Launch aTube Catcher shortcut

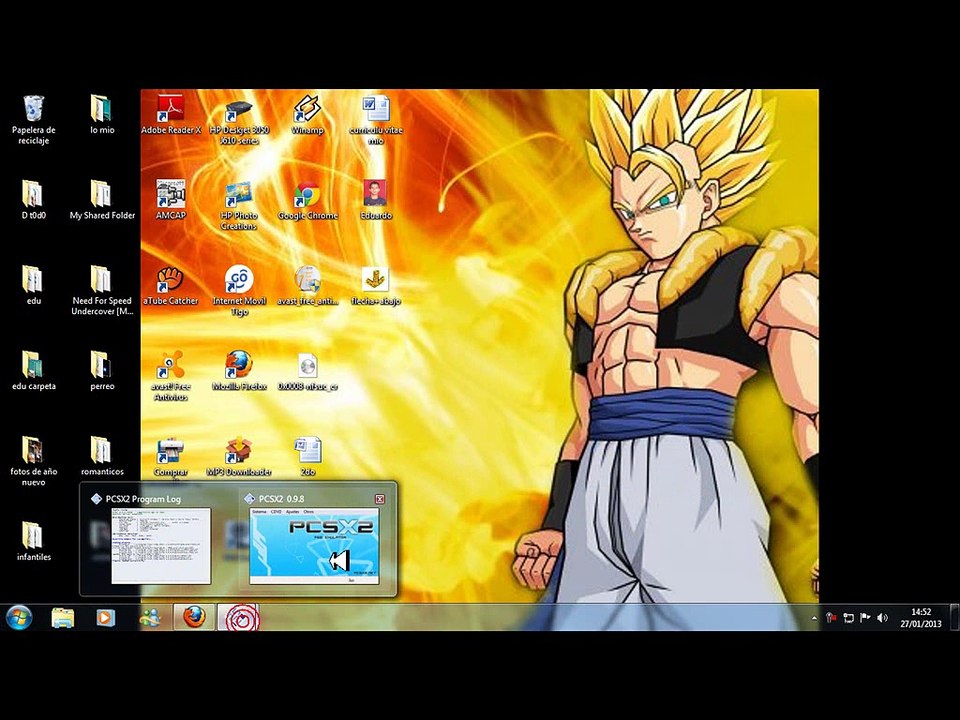pyautogui.click(x=171, y=280)
